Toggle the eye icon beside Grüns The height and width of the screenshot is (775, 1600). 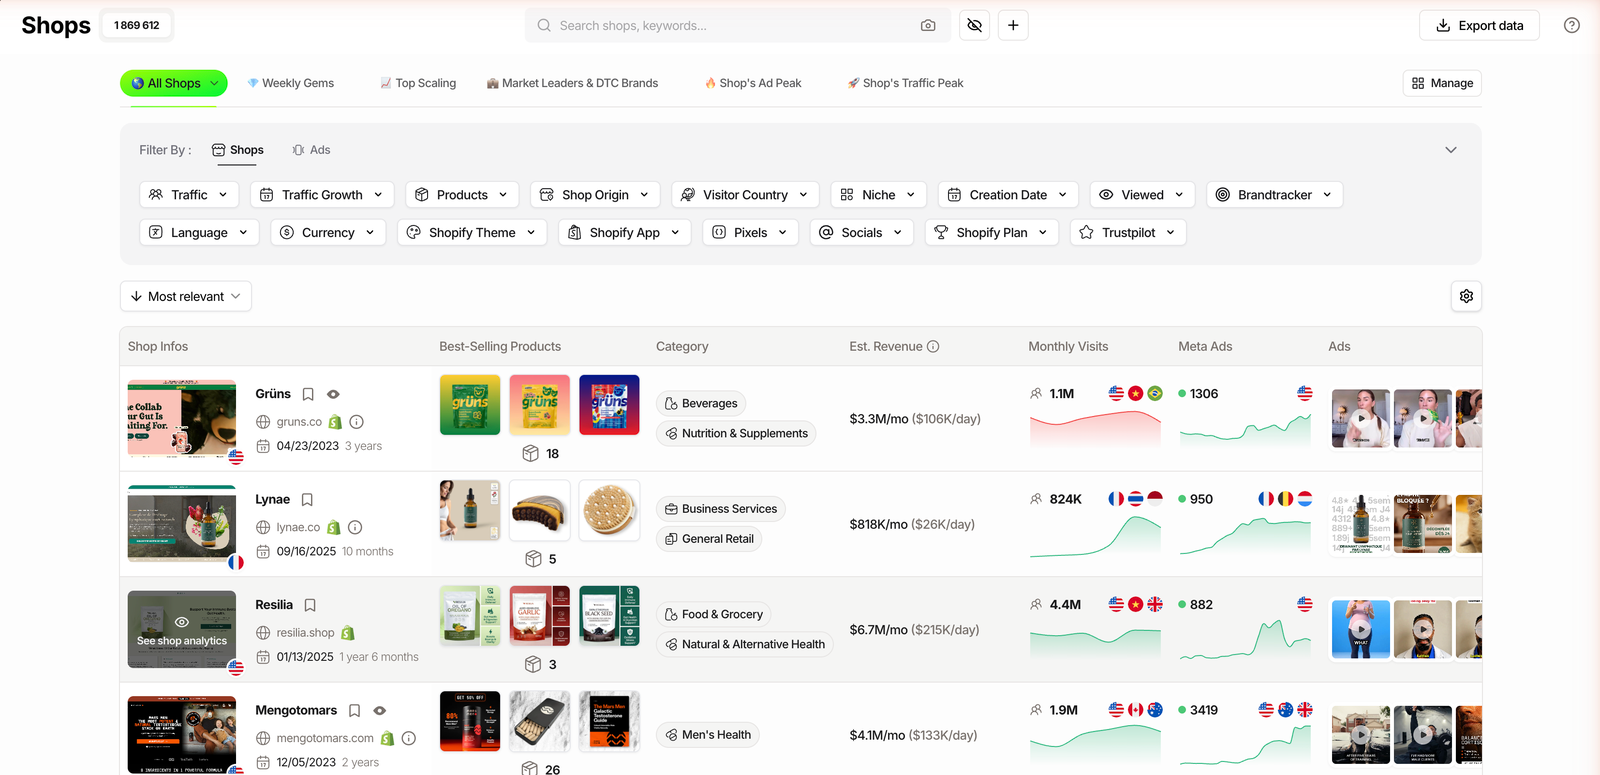[x=333, y=394]
